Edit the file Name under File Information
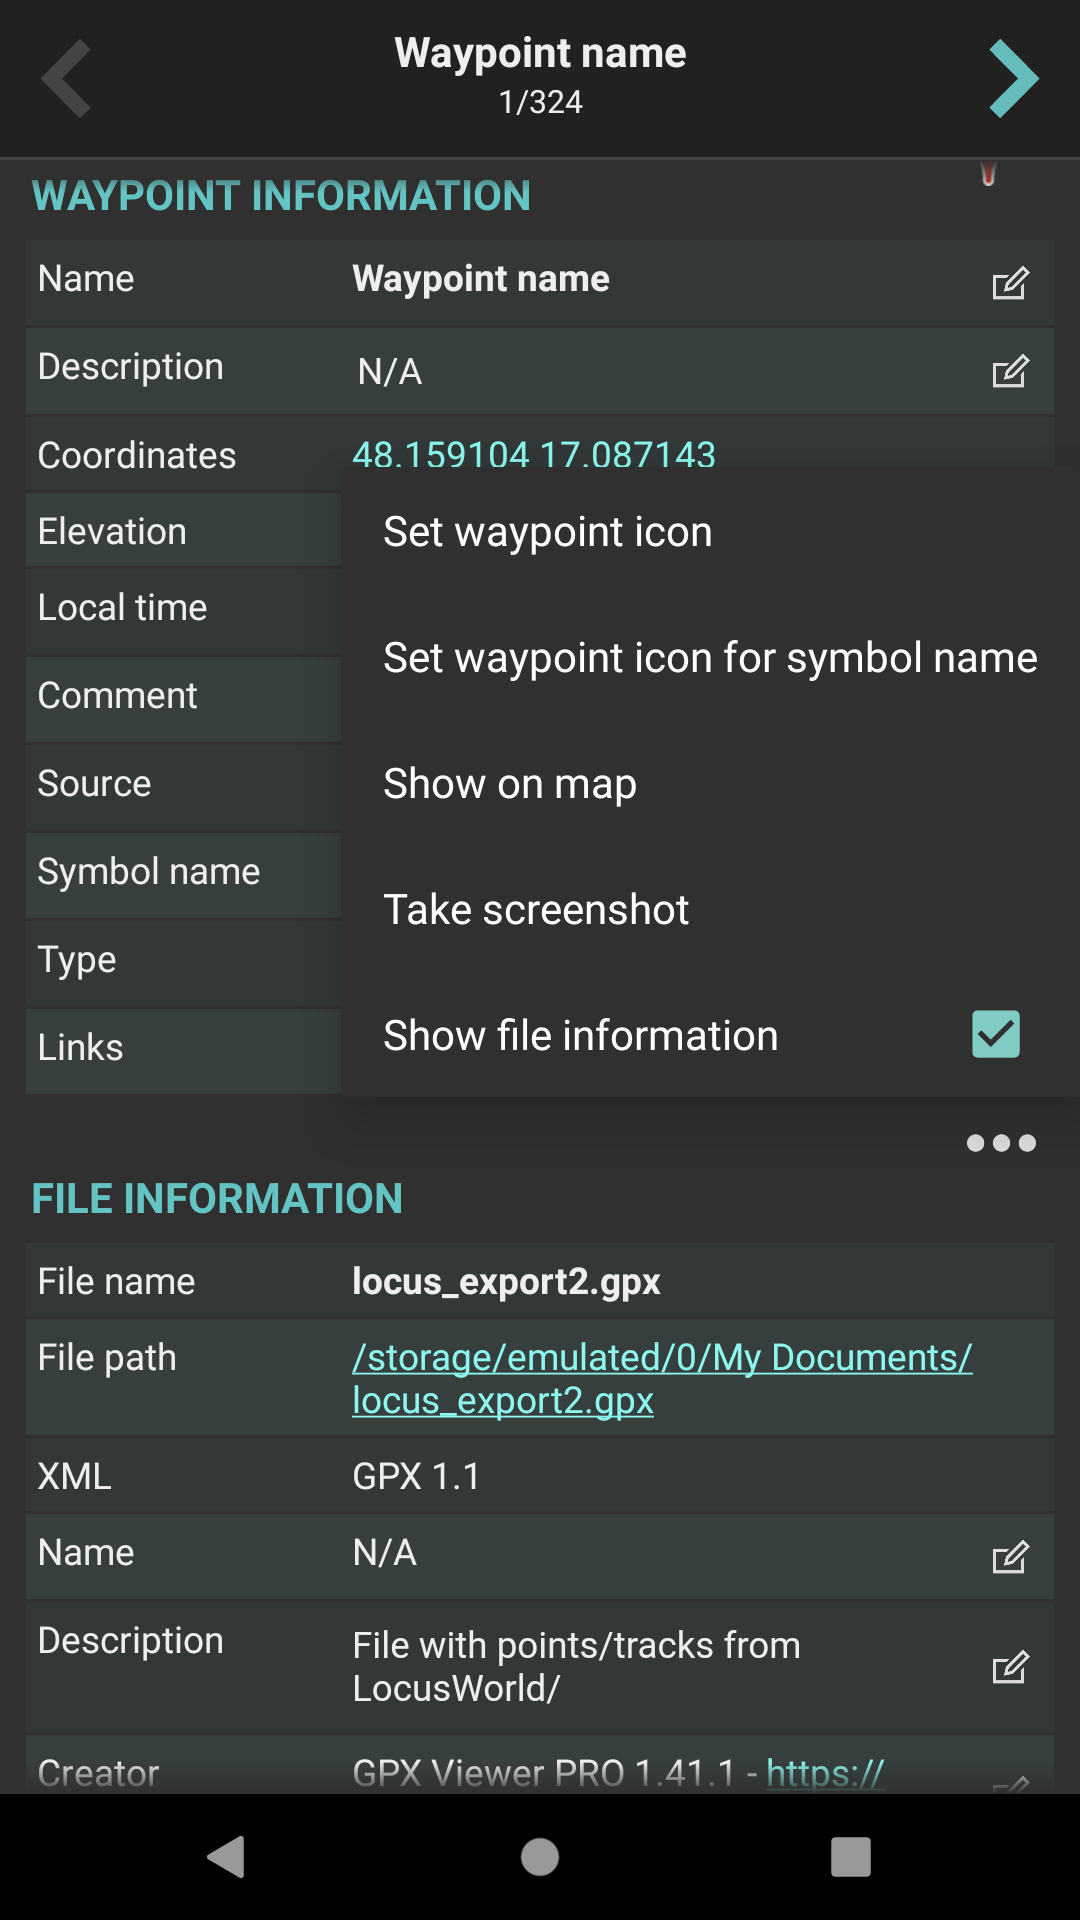 click(1009, 1557)
